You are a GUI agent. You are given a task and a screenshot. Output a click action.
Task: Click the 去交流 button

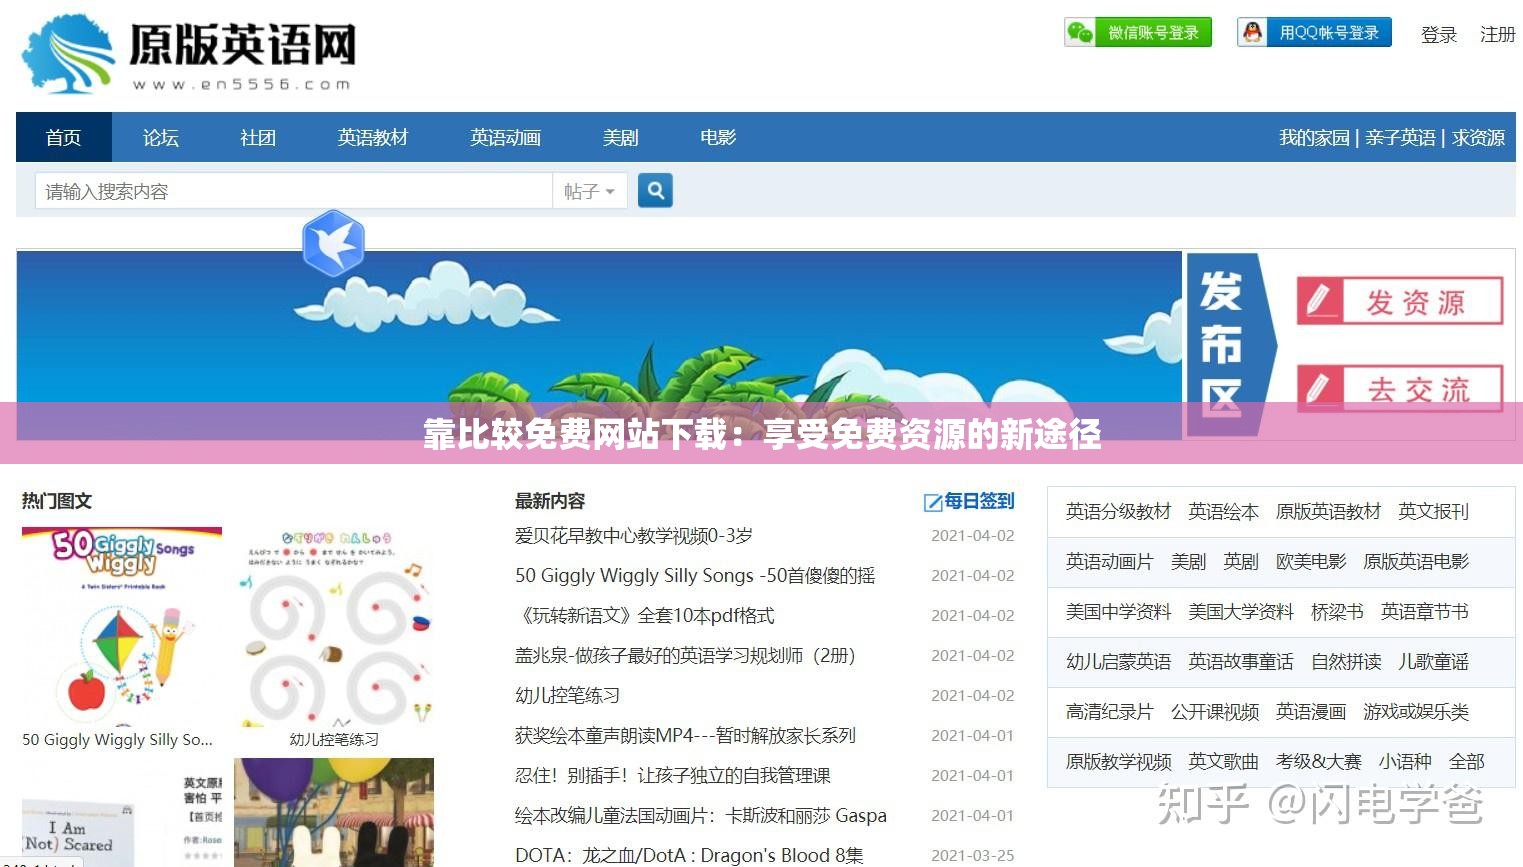[x=1400, y=389]
